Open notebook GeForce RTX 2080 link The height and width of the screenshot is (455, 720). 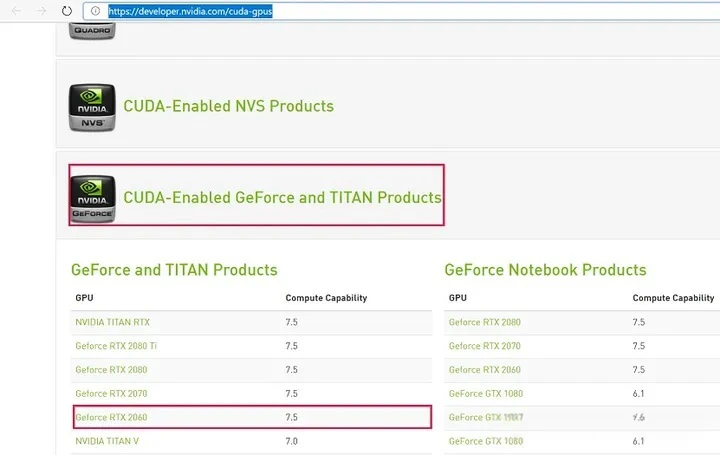click(484, 322)
